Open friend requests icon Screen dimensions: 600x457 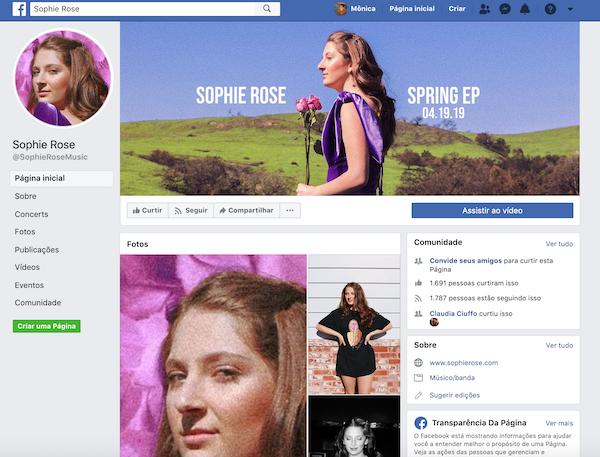485,9
